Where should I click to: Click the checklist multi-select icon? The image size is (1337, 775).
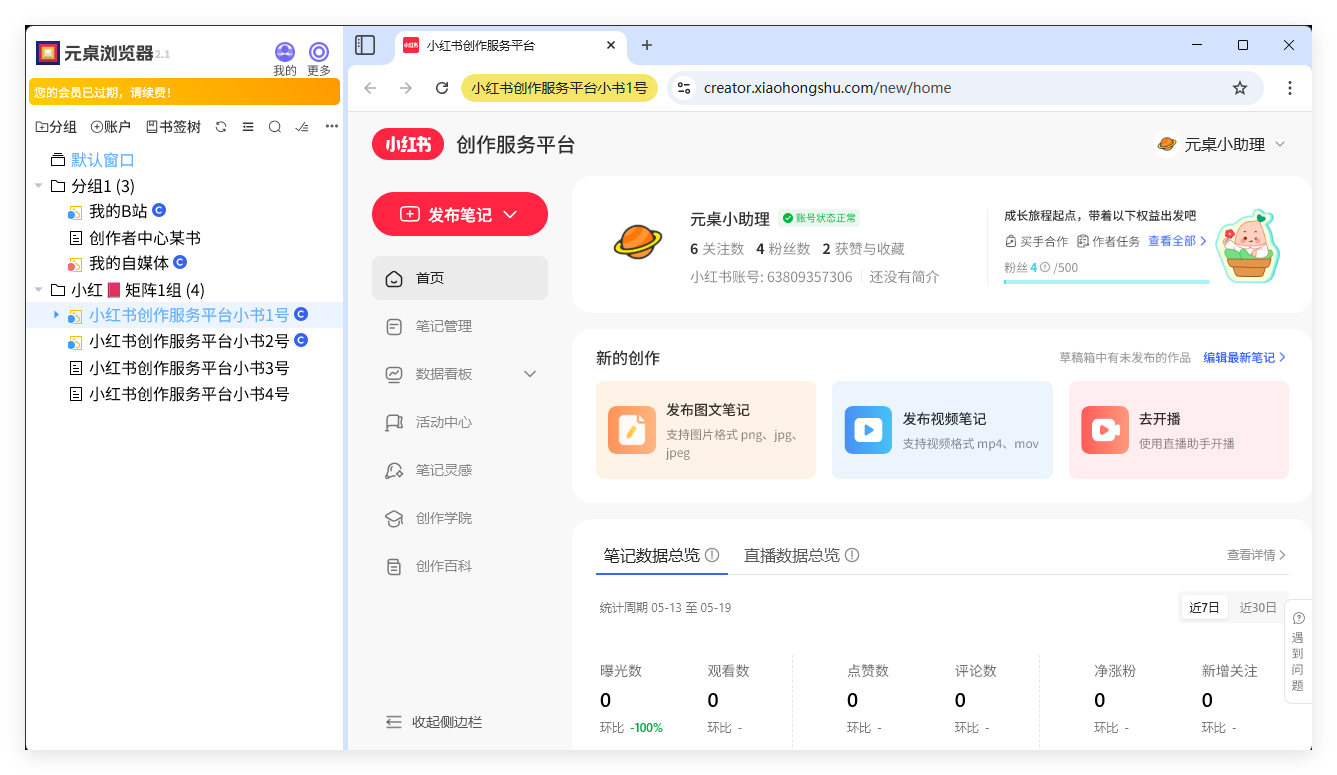302,127
